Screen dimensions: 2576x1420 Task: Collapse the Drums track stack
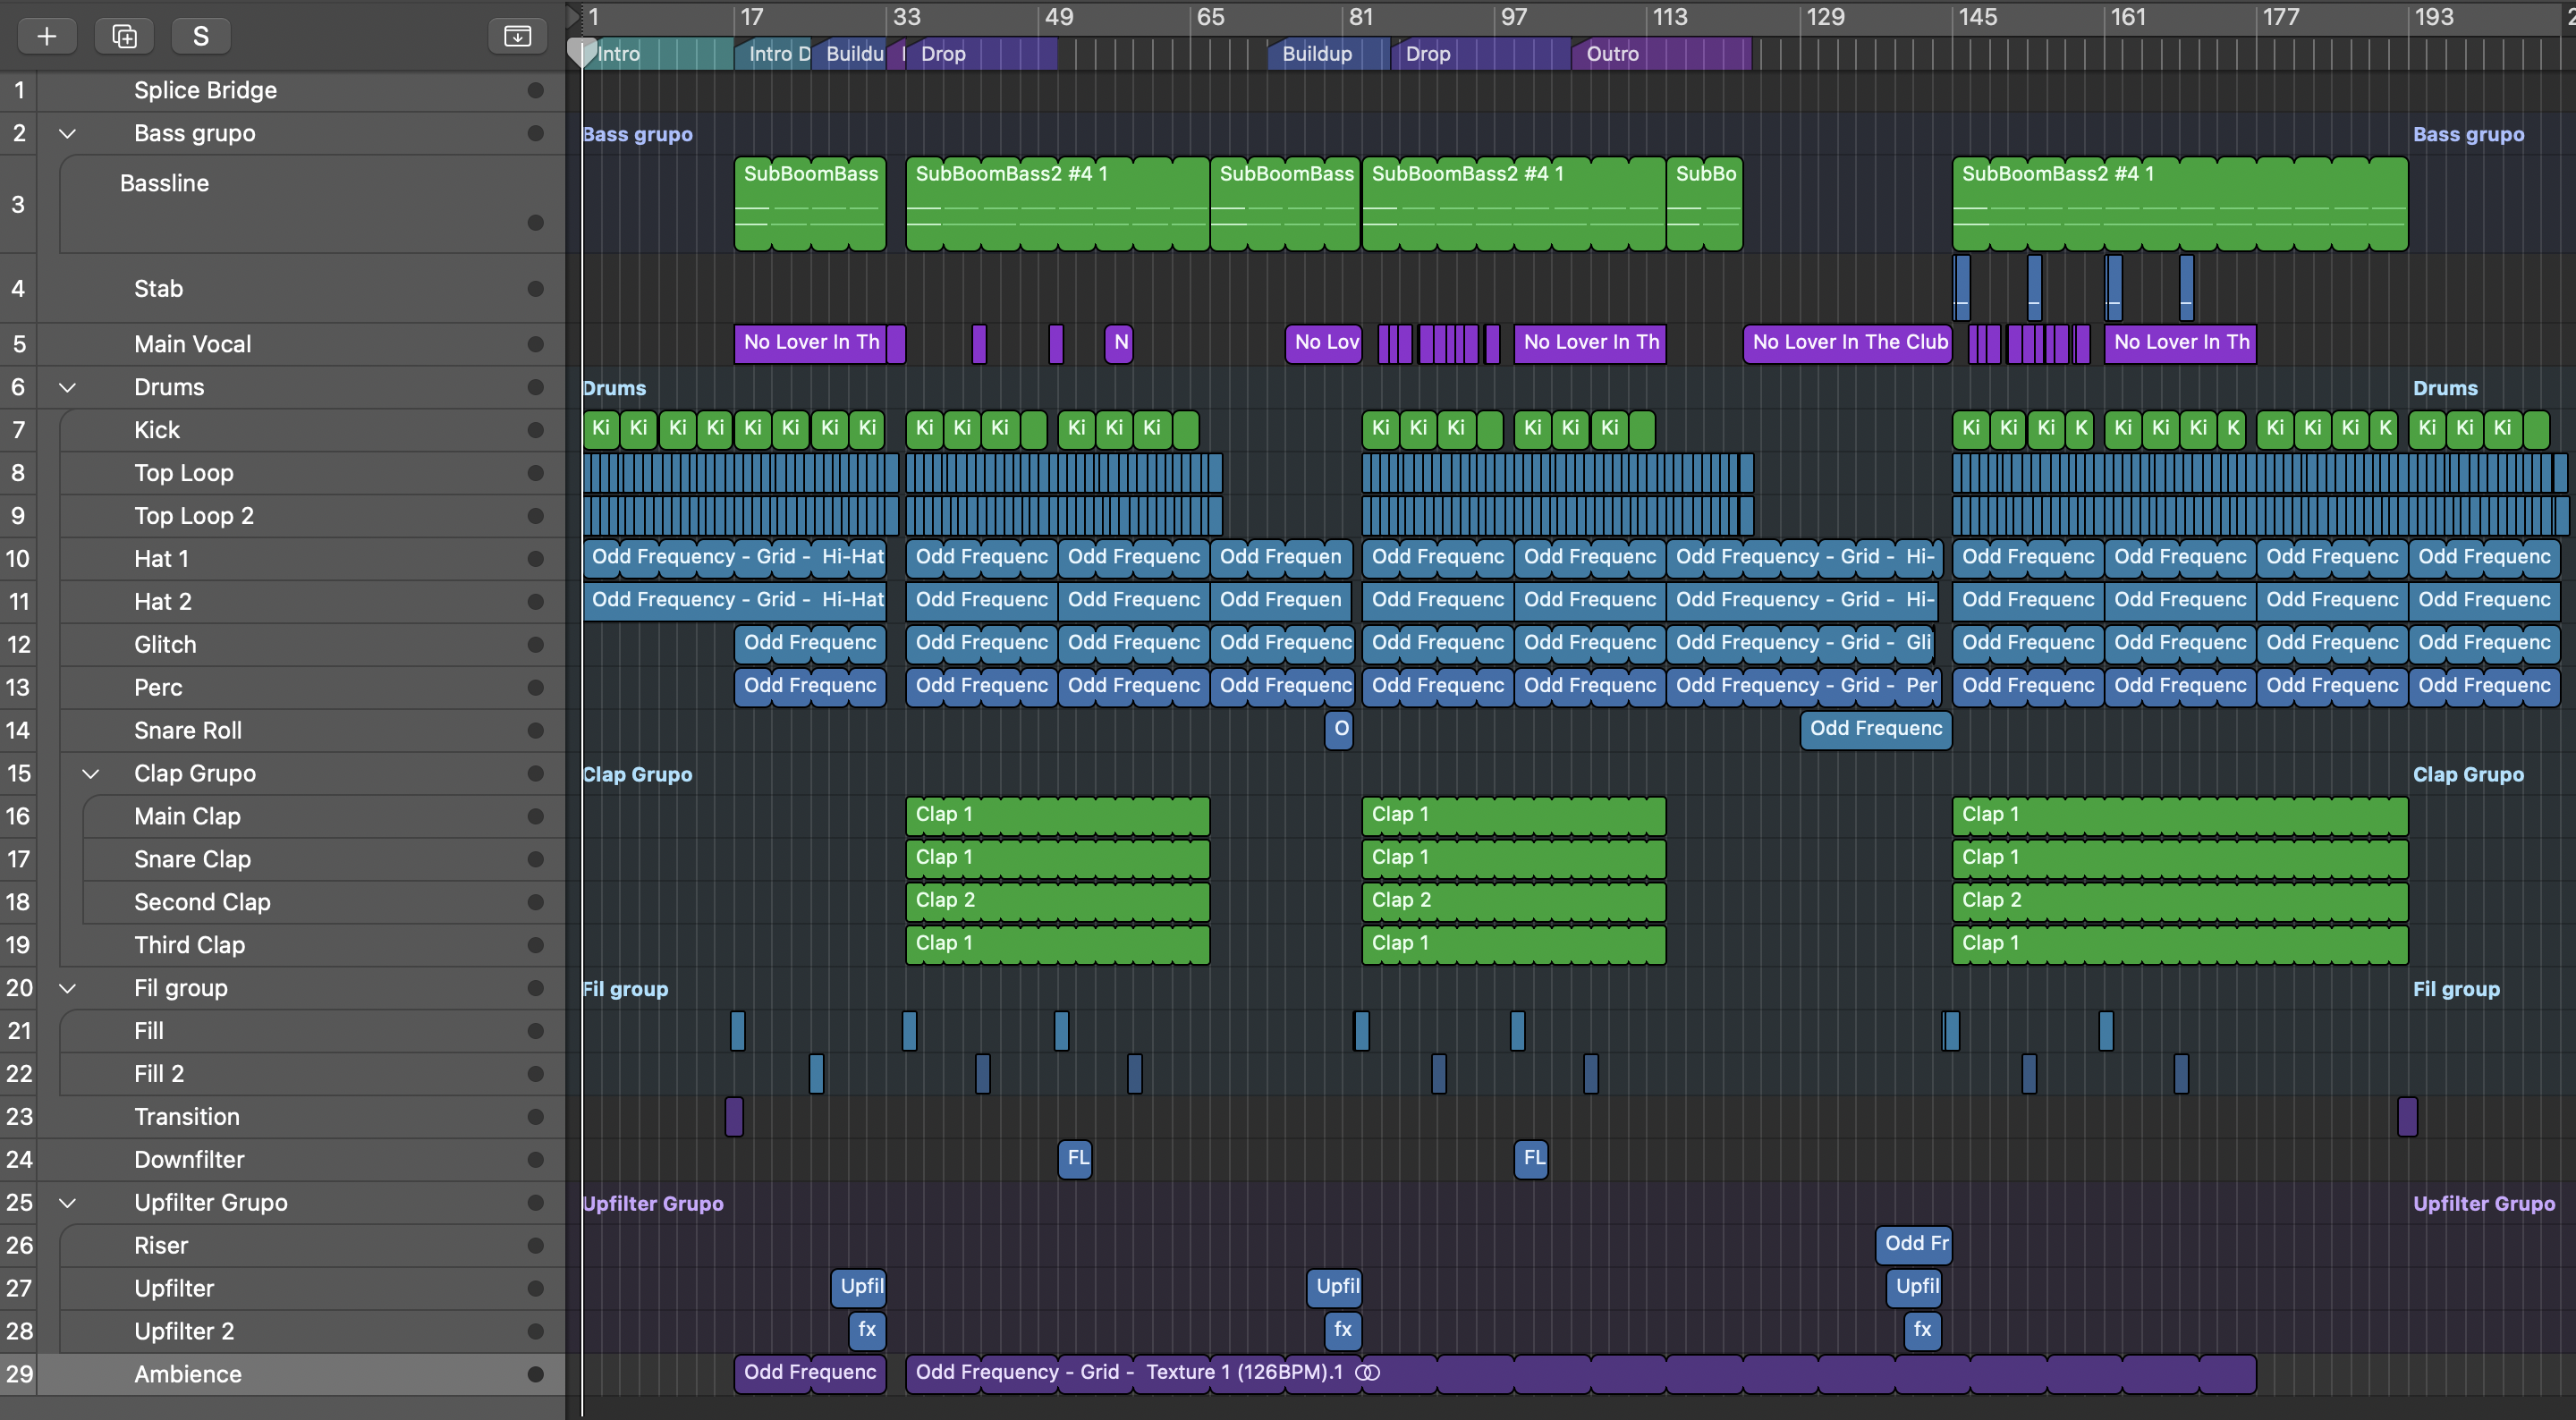click(x=67, y=387)
